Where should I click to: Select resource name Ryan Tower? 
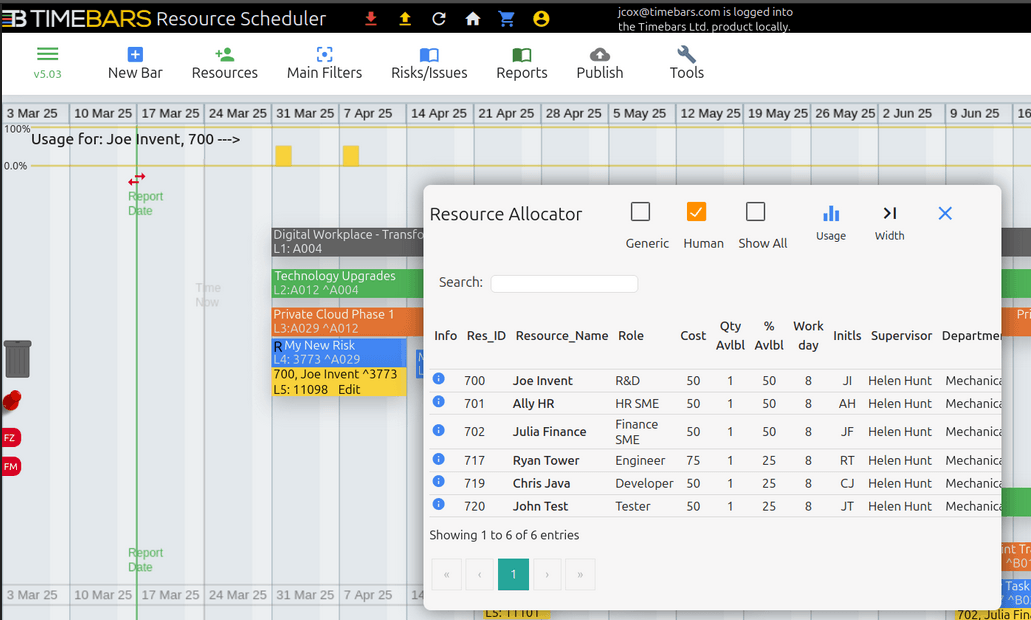(x=546, y=461)
